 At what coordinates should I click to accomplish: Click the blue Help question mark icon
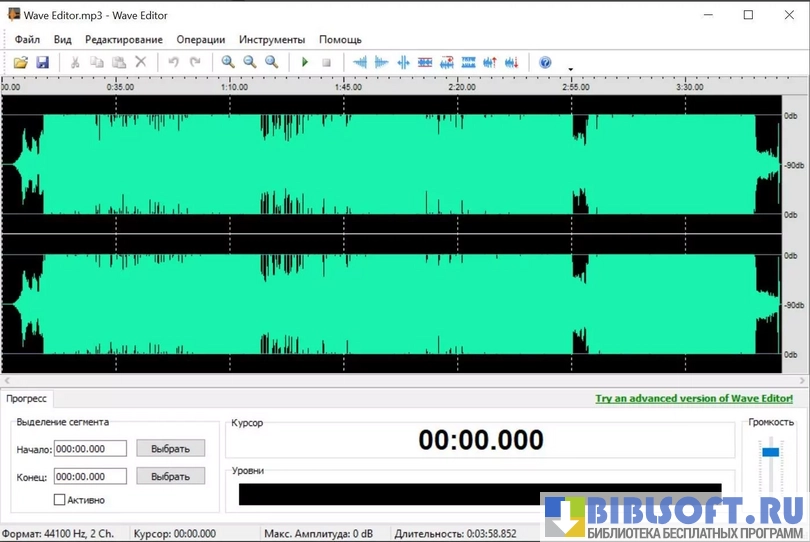coord(545,62)
